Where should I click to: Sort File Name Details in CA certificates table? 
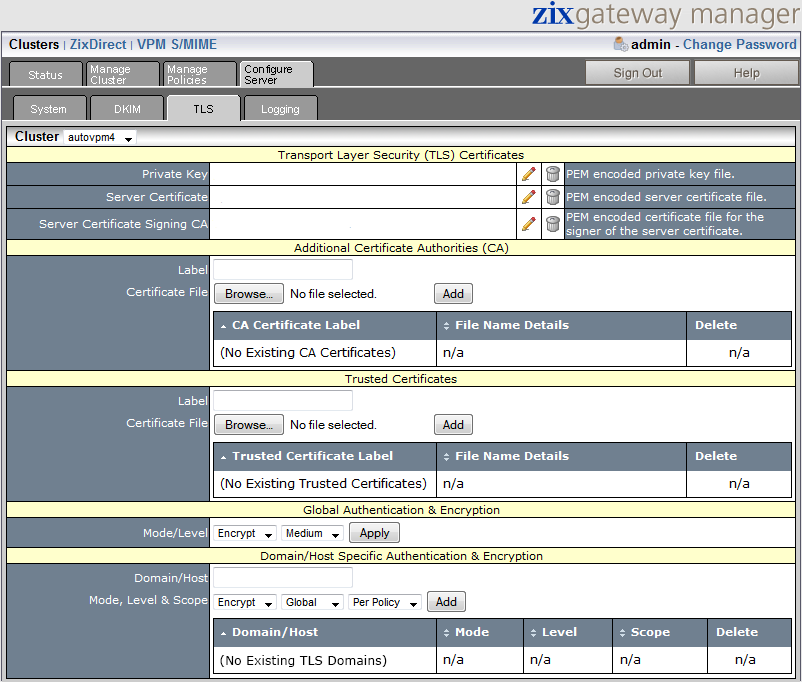[447, 326]
